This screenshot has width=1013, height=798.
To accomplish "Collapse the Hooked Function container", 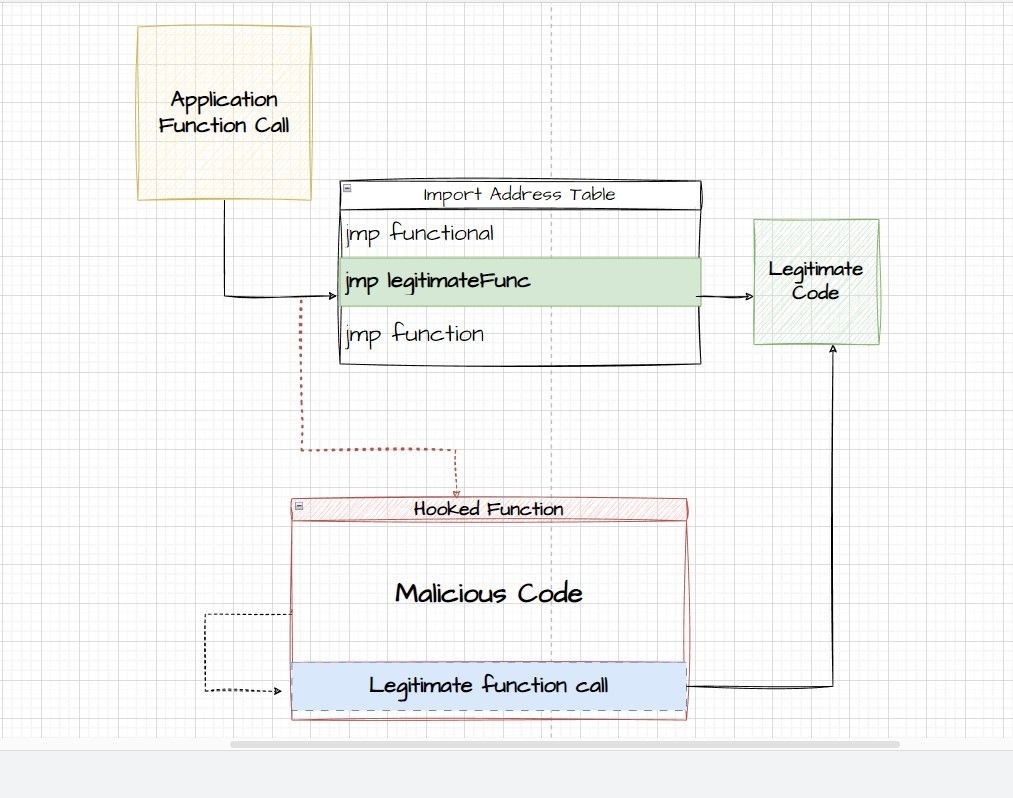I will [298, 506].
